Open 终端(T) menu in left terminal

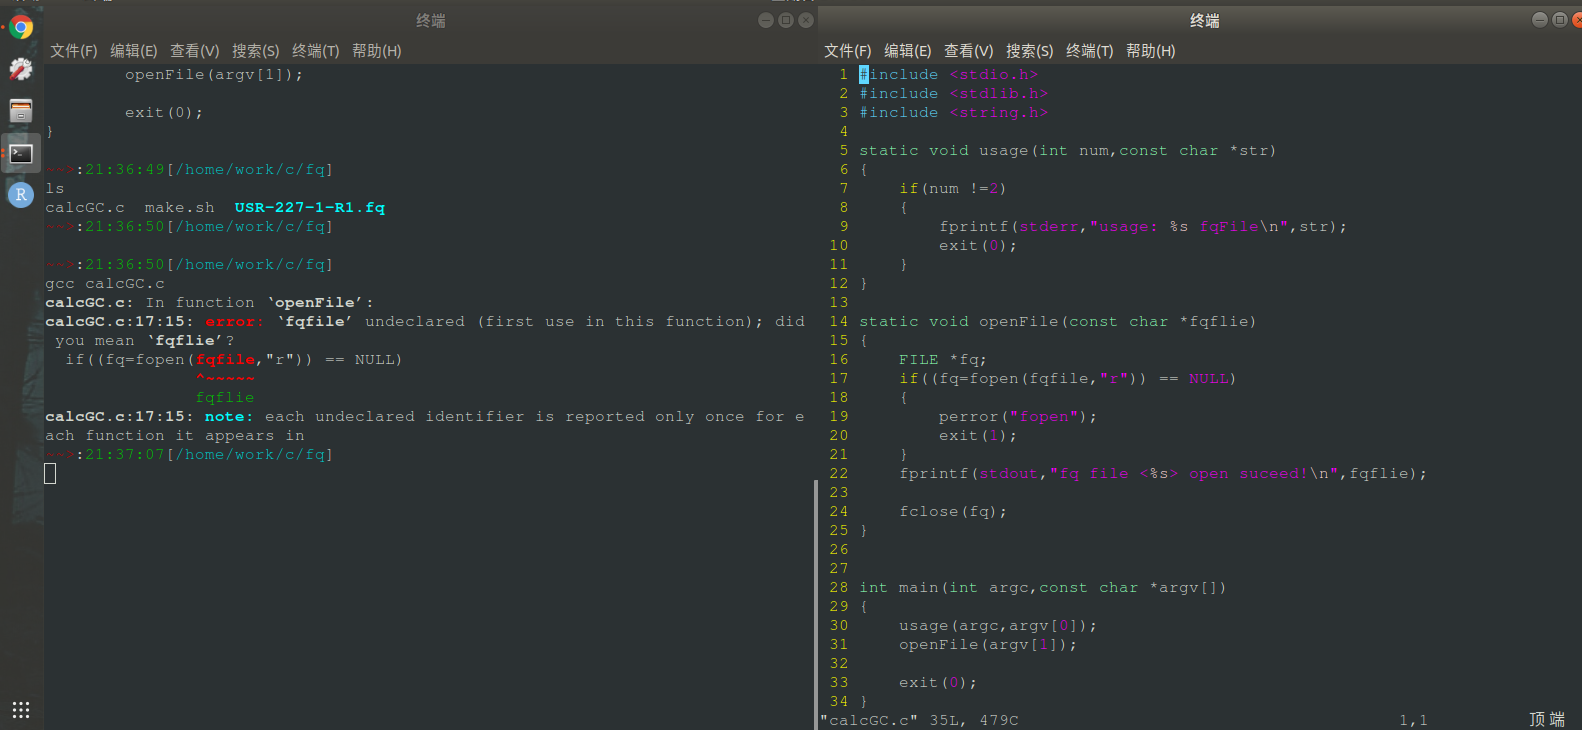point(316,51)
